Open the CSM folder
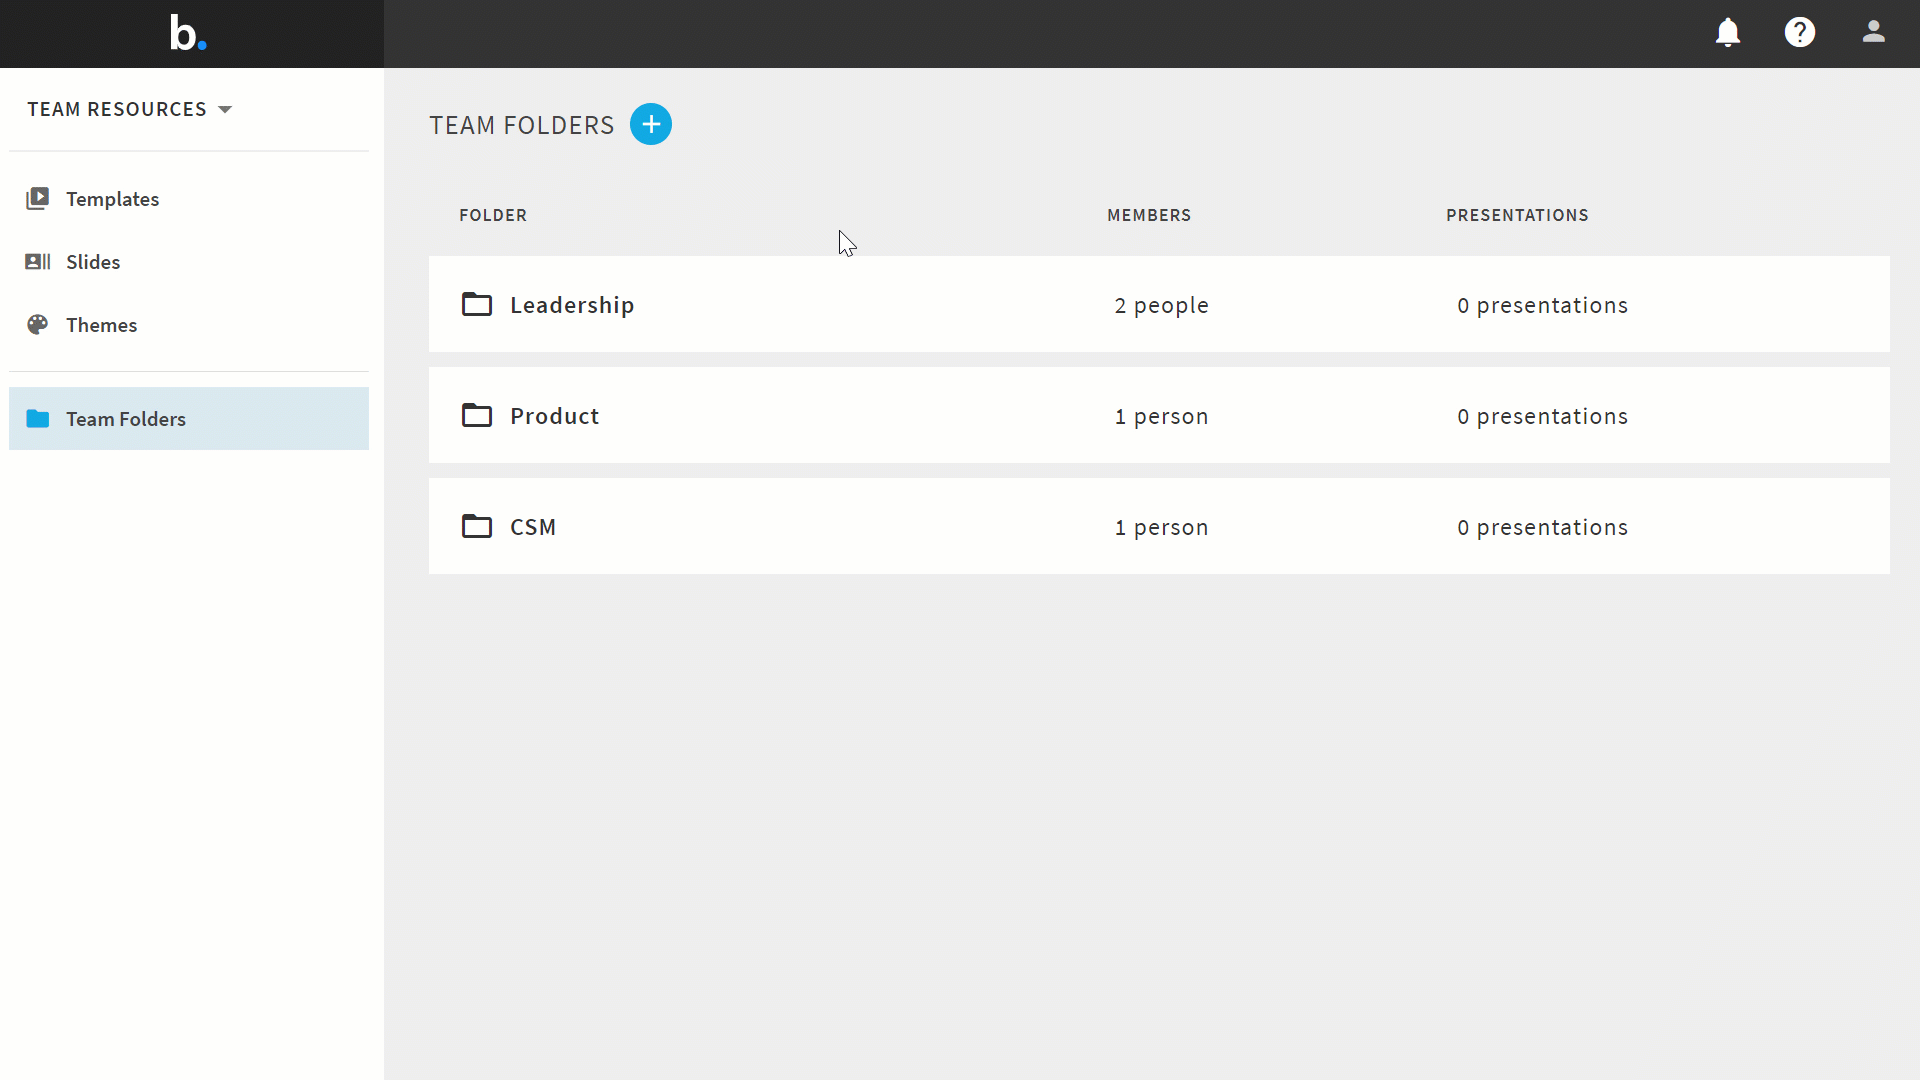This screenshot has width=1920, height=1080. tap(1159, 526)
